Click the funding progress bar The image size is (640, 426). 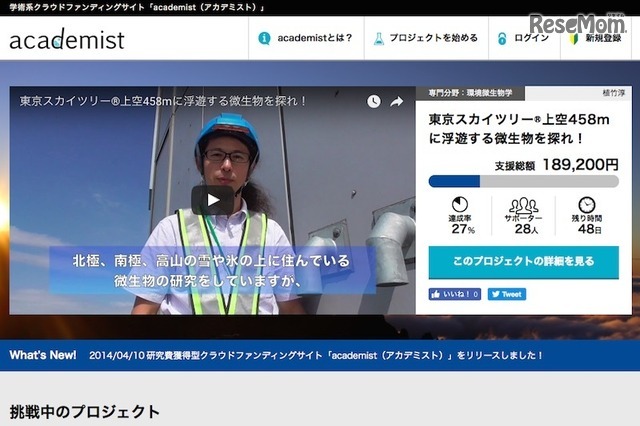point(524,181)
